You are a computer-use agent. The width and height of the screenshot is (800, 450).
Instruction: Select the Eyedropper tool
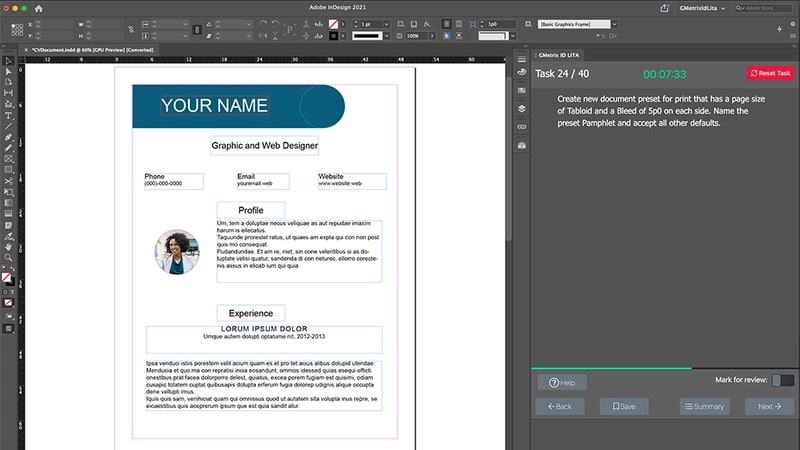(x=8, y=236)
